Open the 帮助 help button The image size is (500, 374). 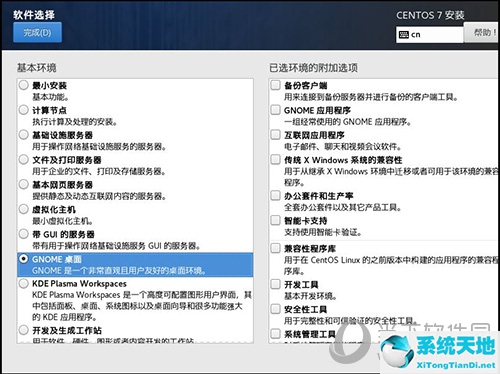482,33
